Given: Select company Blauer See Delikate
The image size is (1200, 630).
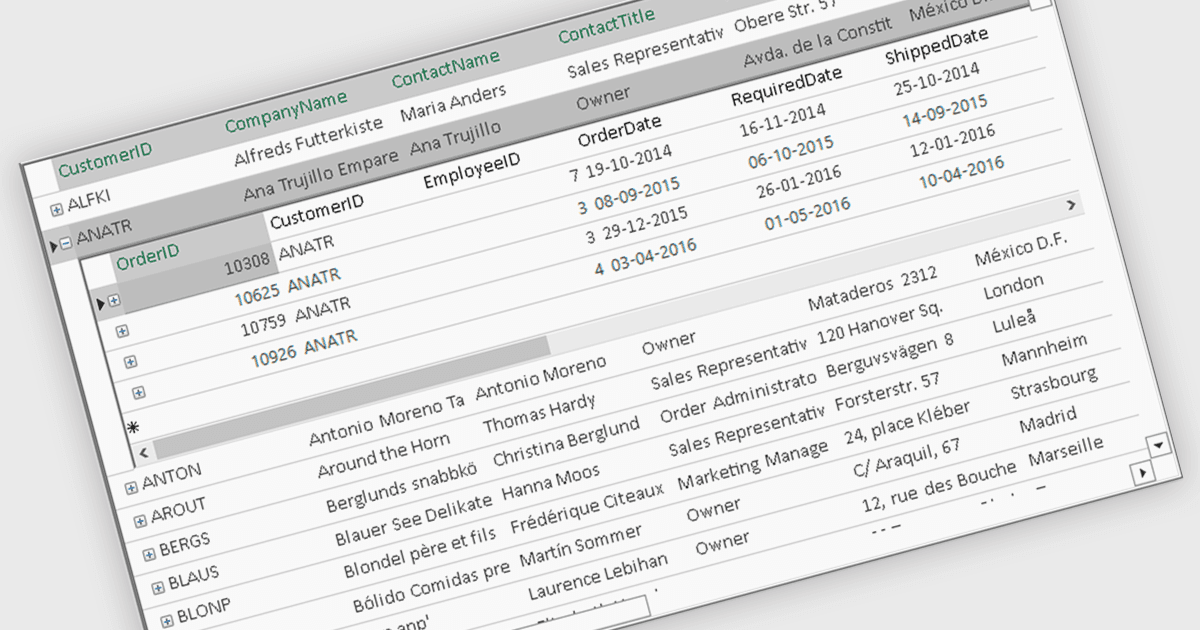Looking at the screenshot, I should [414, 519].
